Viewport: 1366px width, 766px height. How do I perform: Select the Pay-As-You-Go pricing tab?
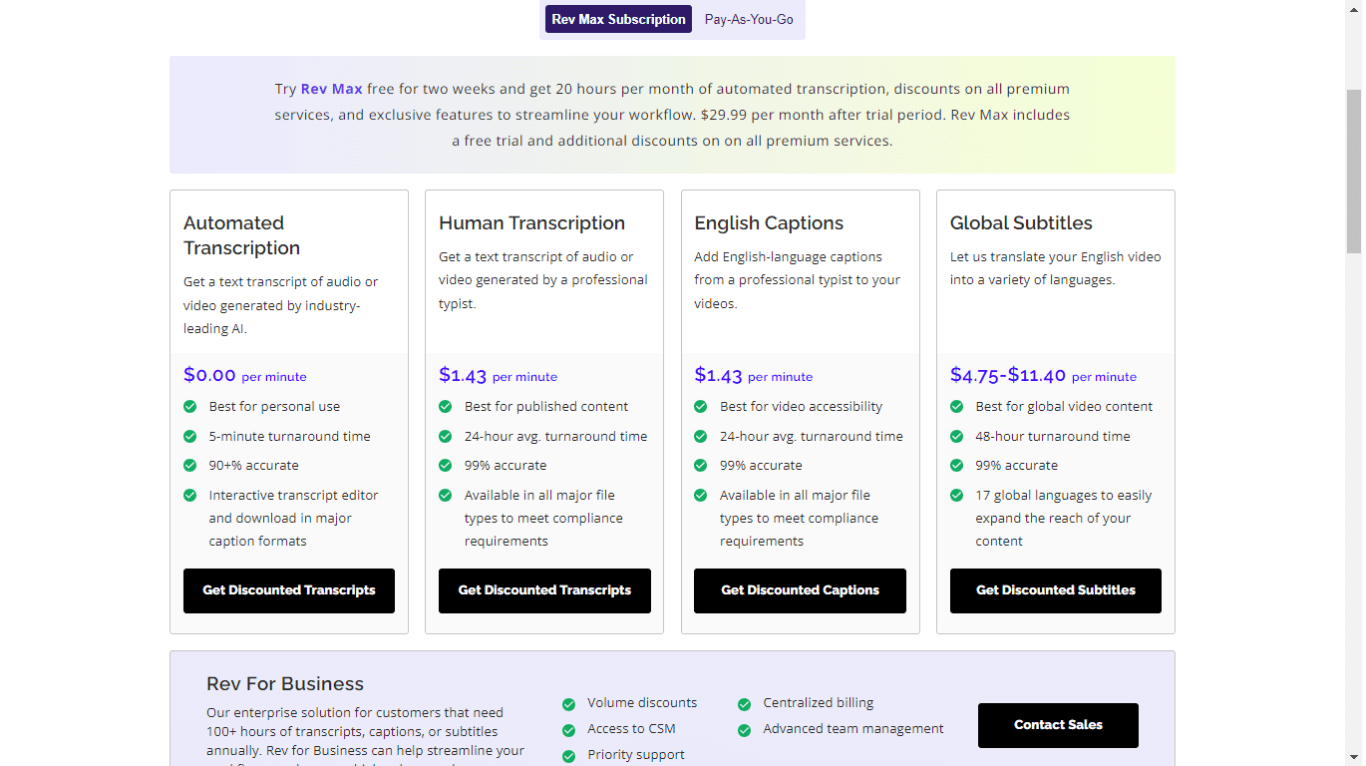tap(748, 19)
